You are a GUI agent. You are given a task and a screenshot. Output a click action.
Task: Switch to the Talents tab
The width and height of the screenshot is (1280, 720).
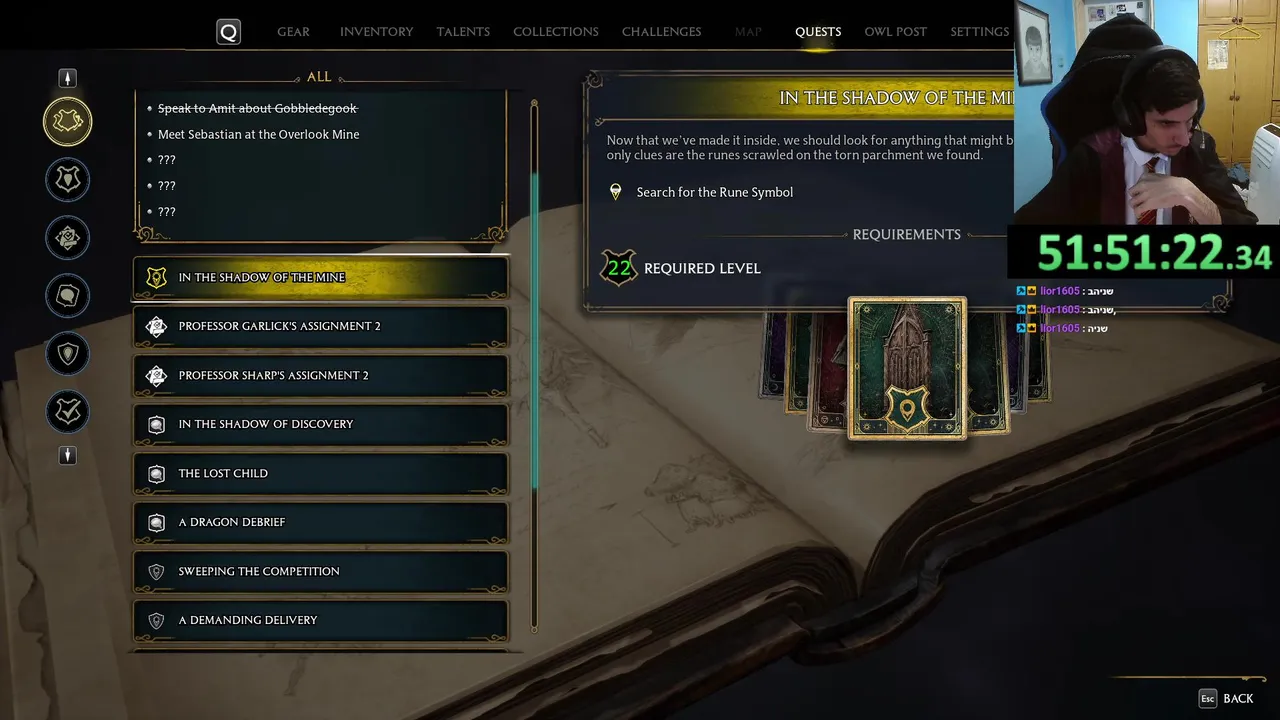pyautogui.click(x=463, y=32)
